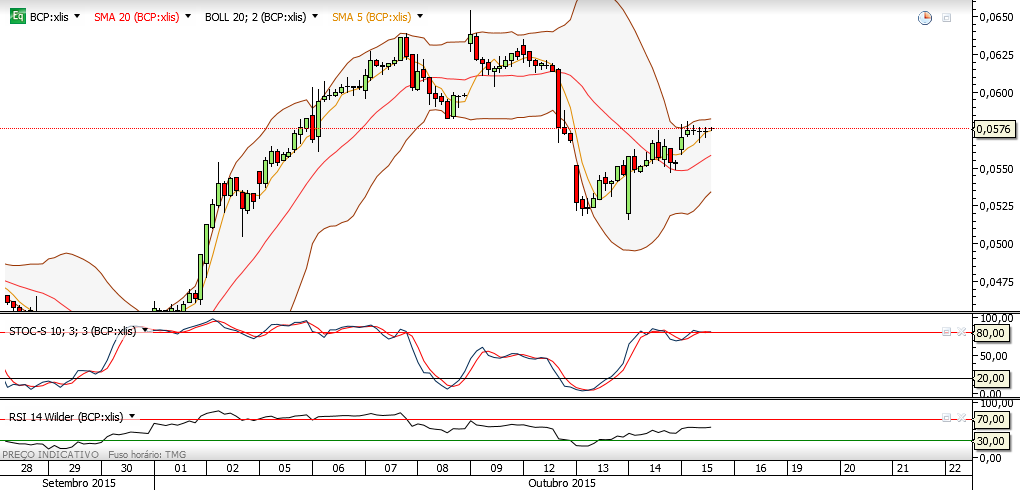The width and height of the screenshot is (1020, 490).
Task: Open the RSI 14 Wilder dropdown arrow
Action: [132, 416]
